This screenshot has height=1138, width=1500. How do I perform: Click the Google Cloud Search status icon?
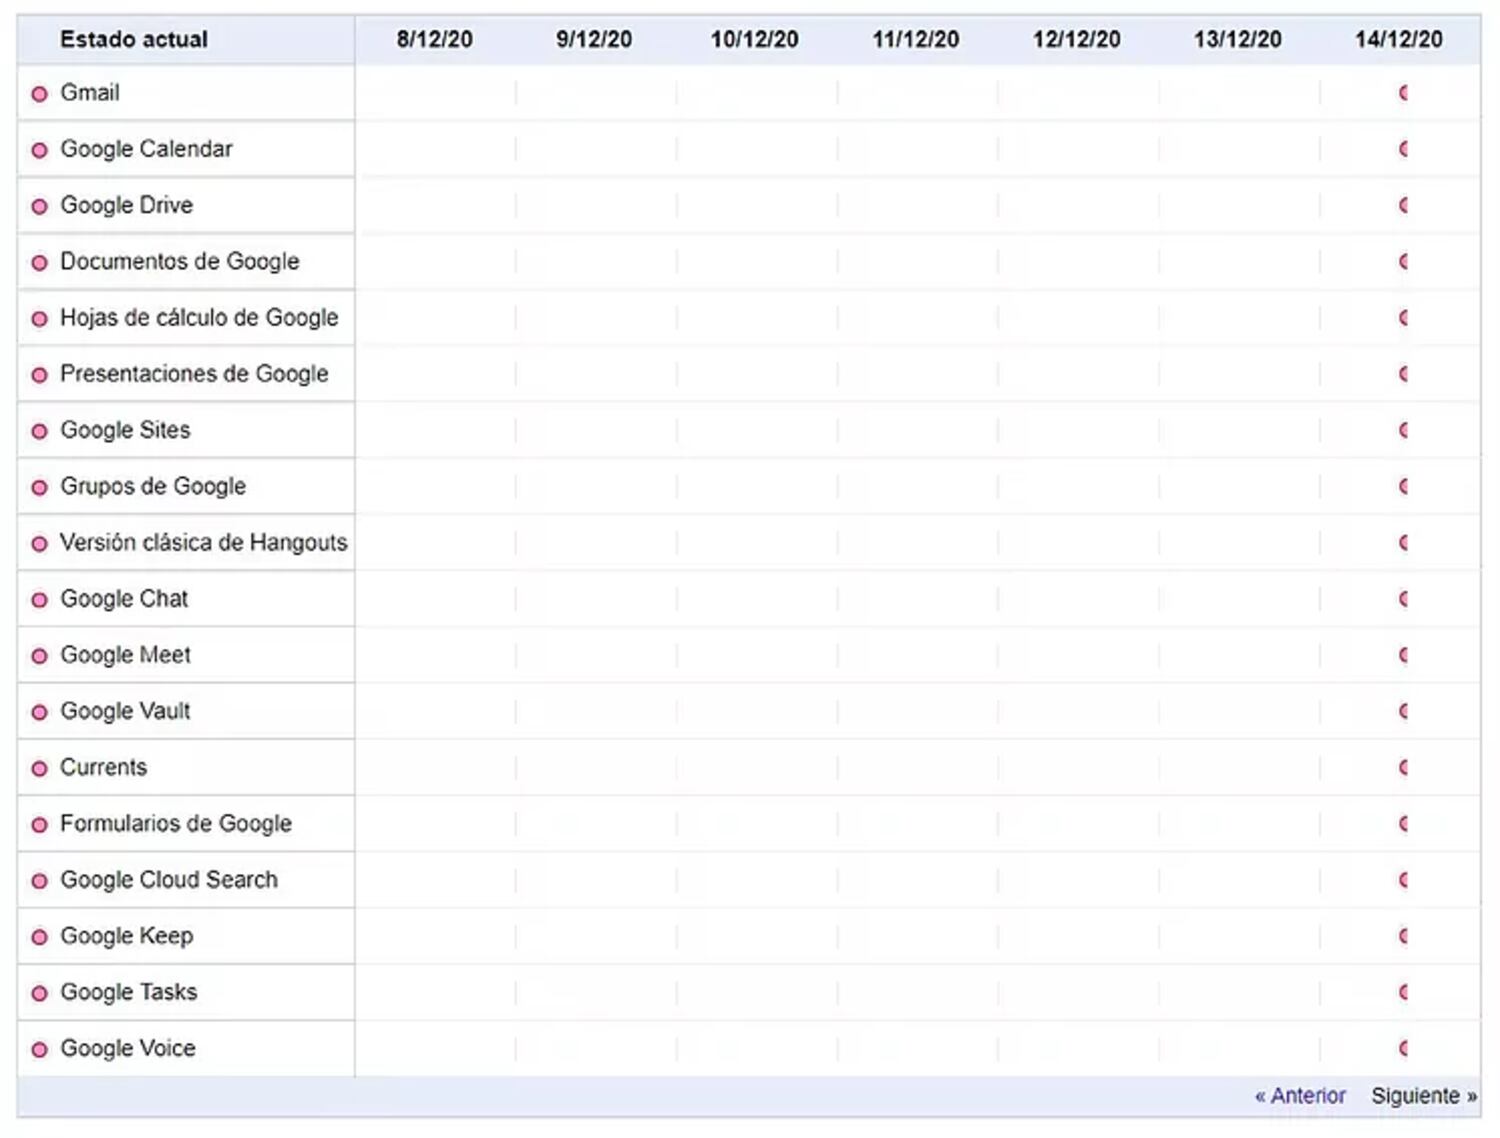[x=40, y=881]
